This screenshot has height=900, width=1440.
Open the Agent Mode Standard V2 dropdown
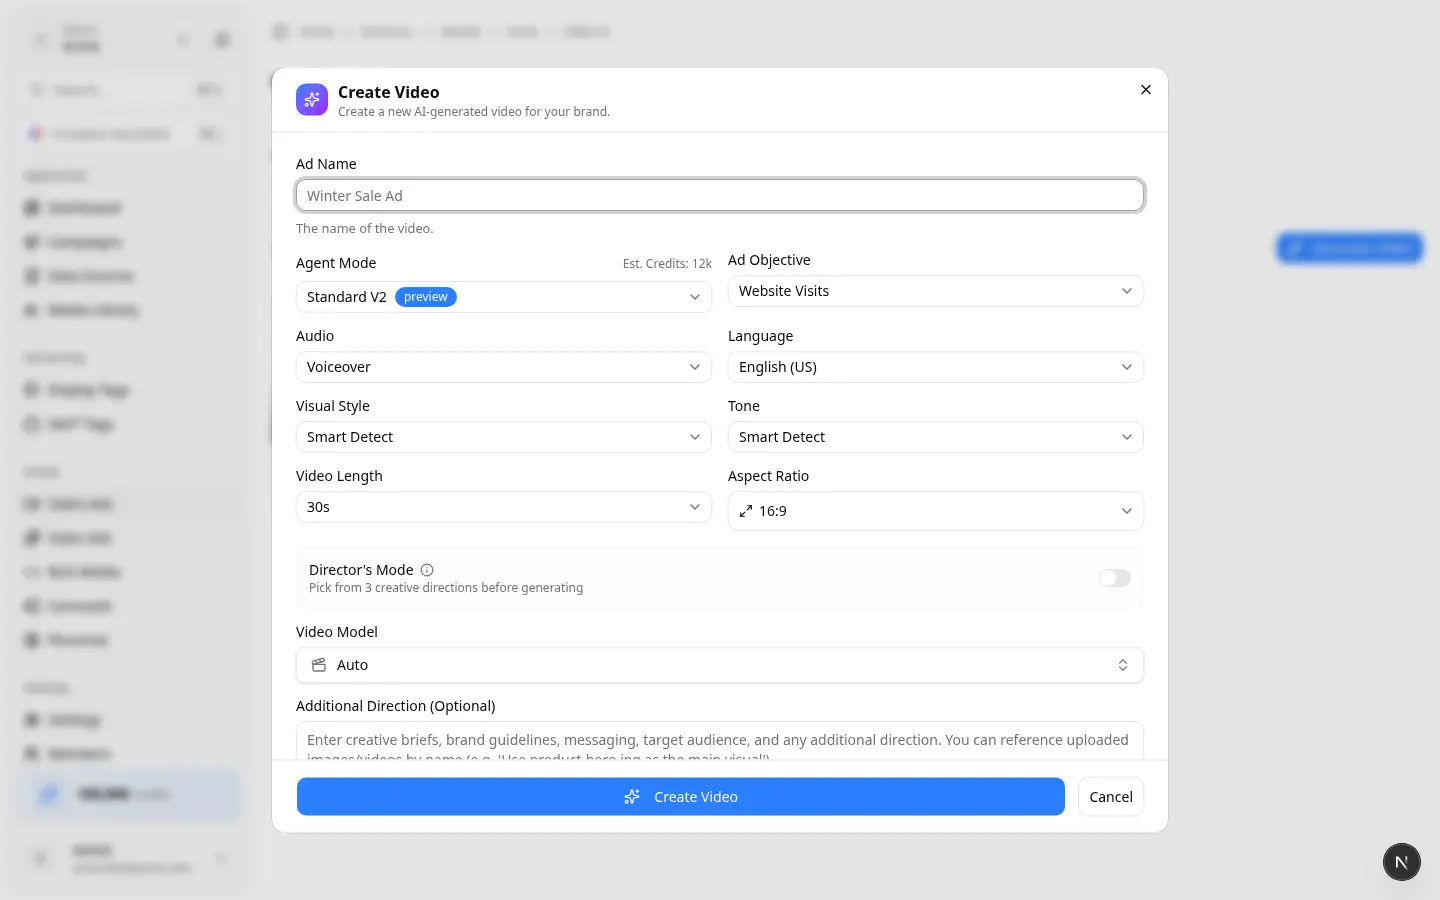(504, 297)
